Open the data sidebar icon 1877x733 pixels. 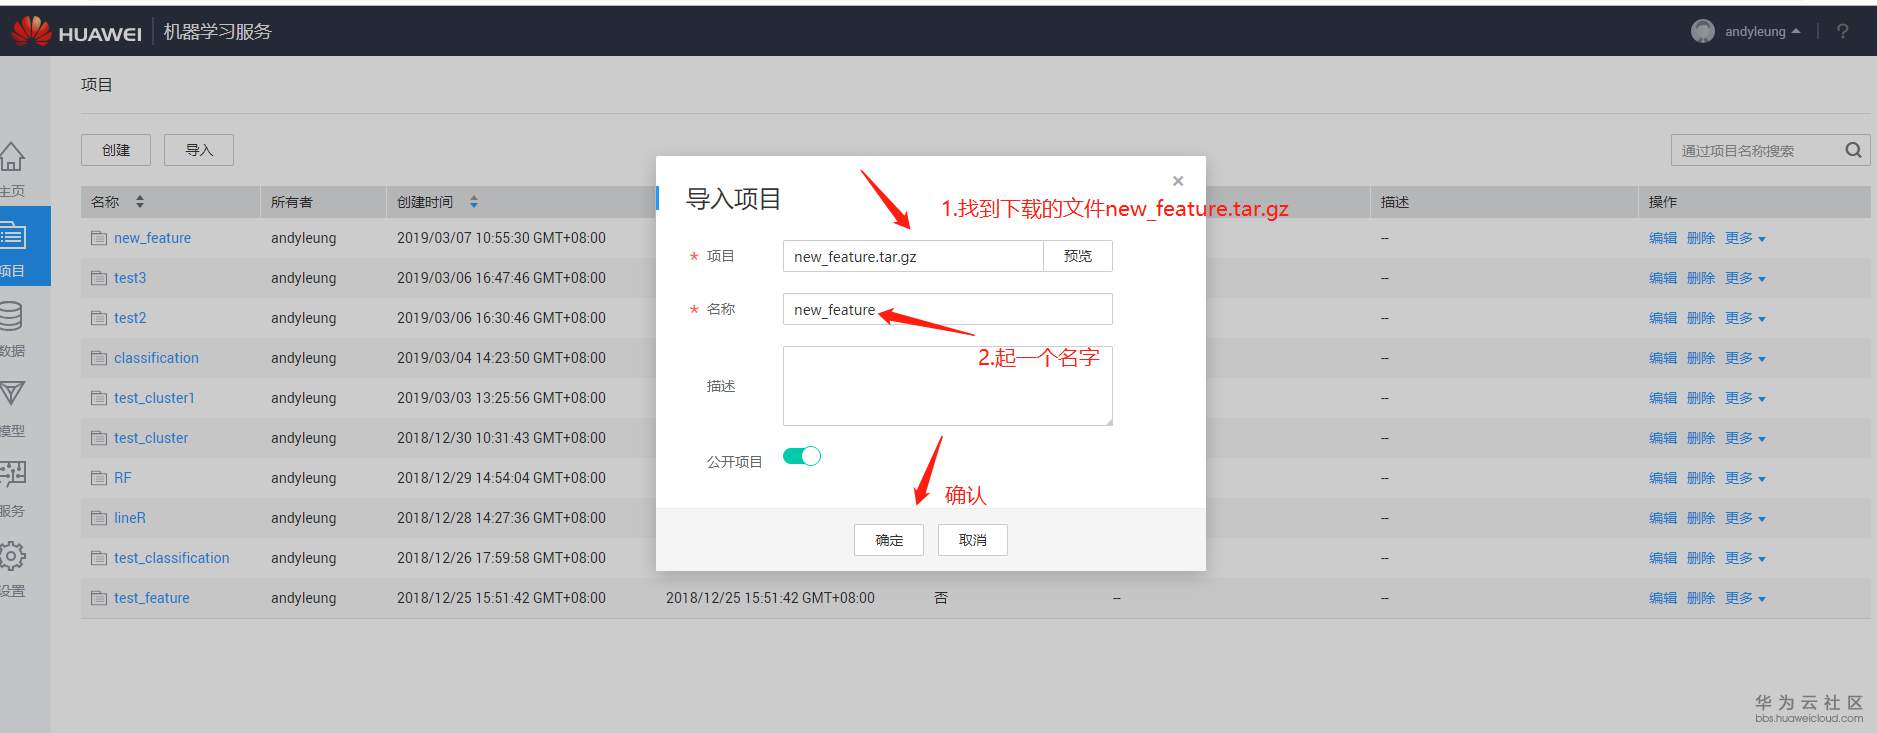tap(11, 316)
